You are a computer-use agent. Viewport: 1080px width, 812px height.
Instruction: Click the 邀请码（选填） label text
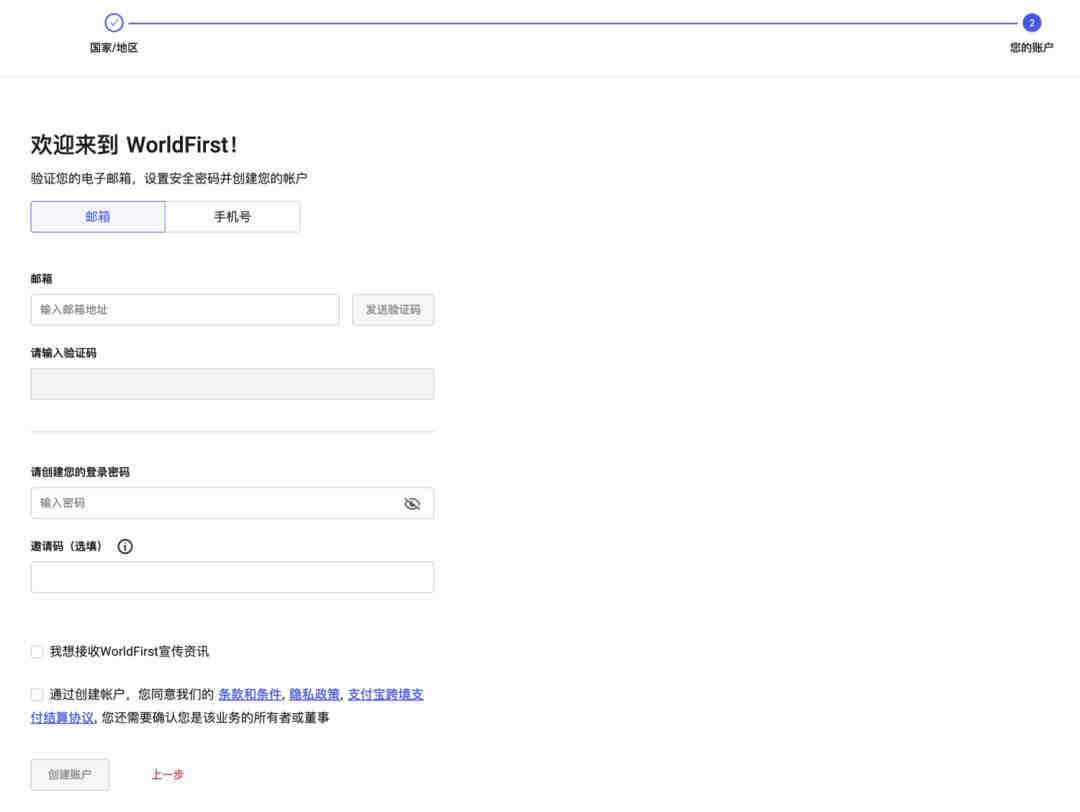[x=68, y=546]
